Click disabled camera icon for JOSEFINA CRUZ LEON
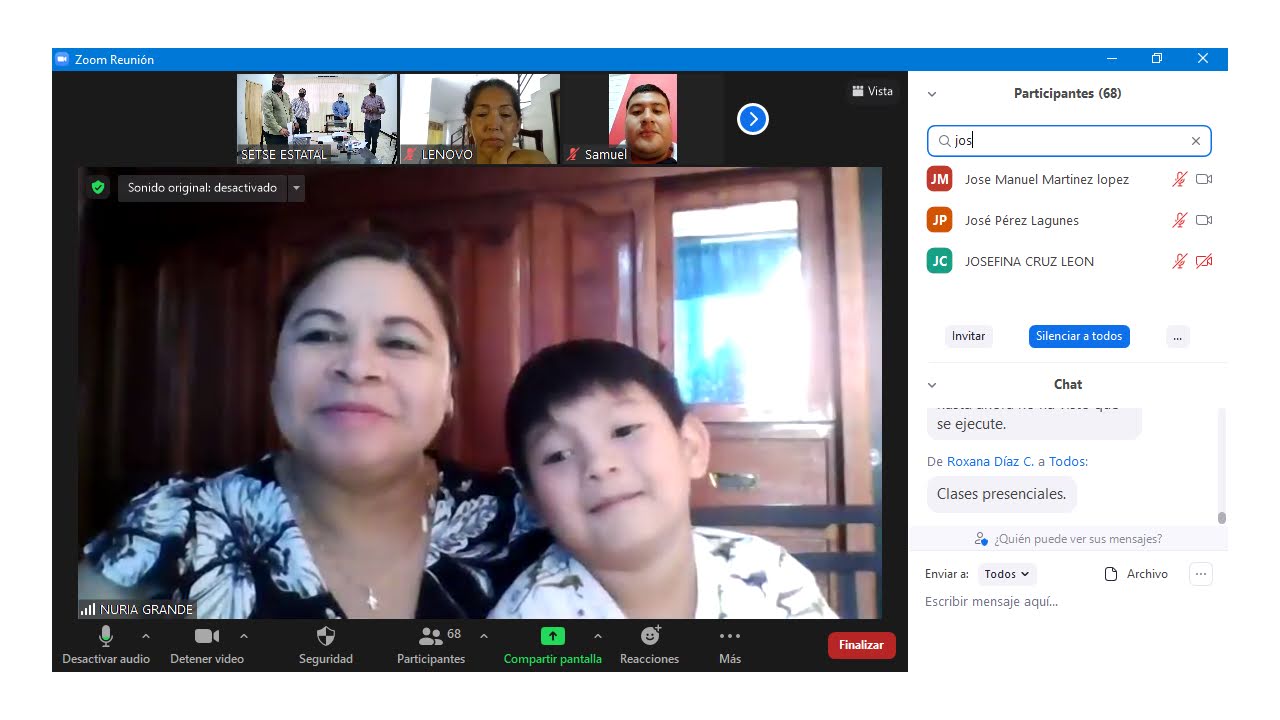This screenshot has width=1280, height=720. (x=1204, y=261)
